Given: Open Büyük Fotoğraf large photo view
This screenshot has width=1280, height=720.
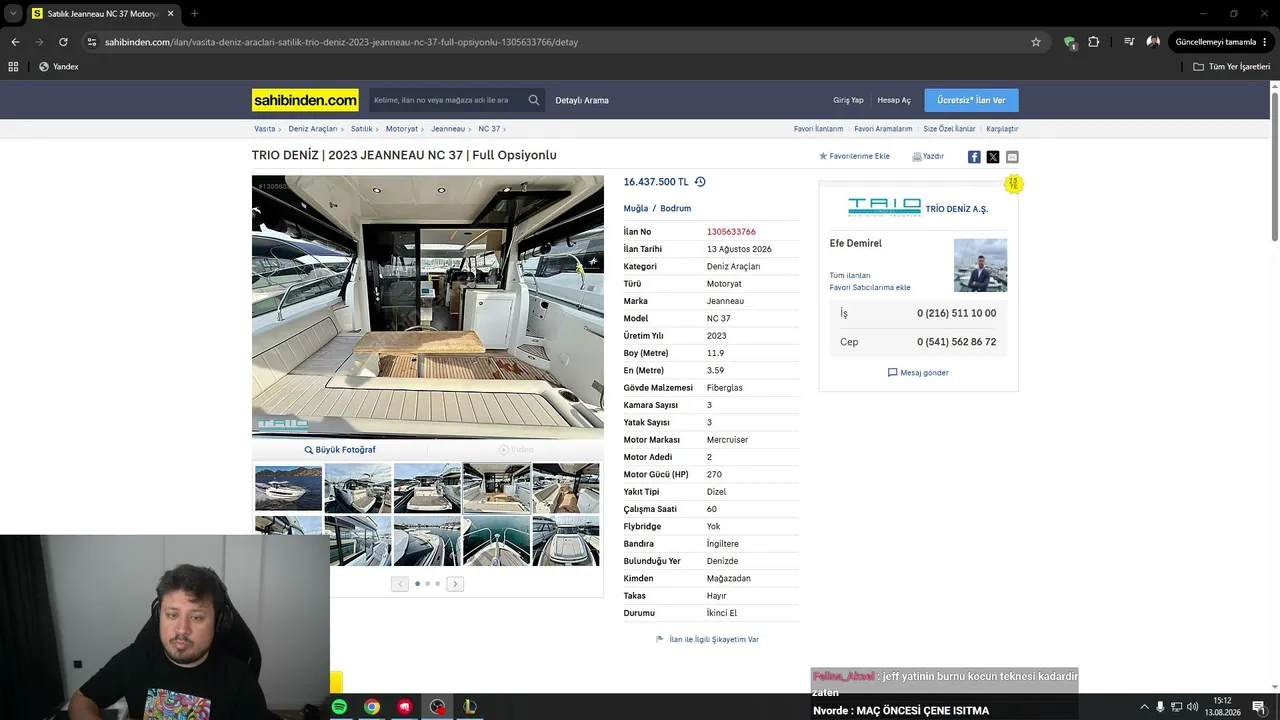Looking at the screenshot, I should pyautogui.click(x=340, y=450).
